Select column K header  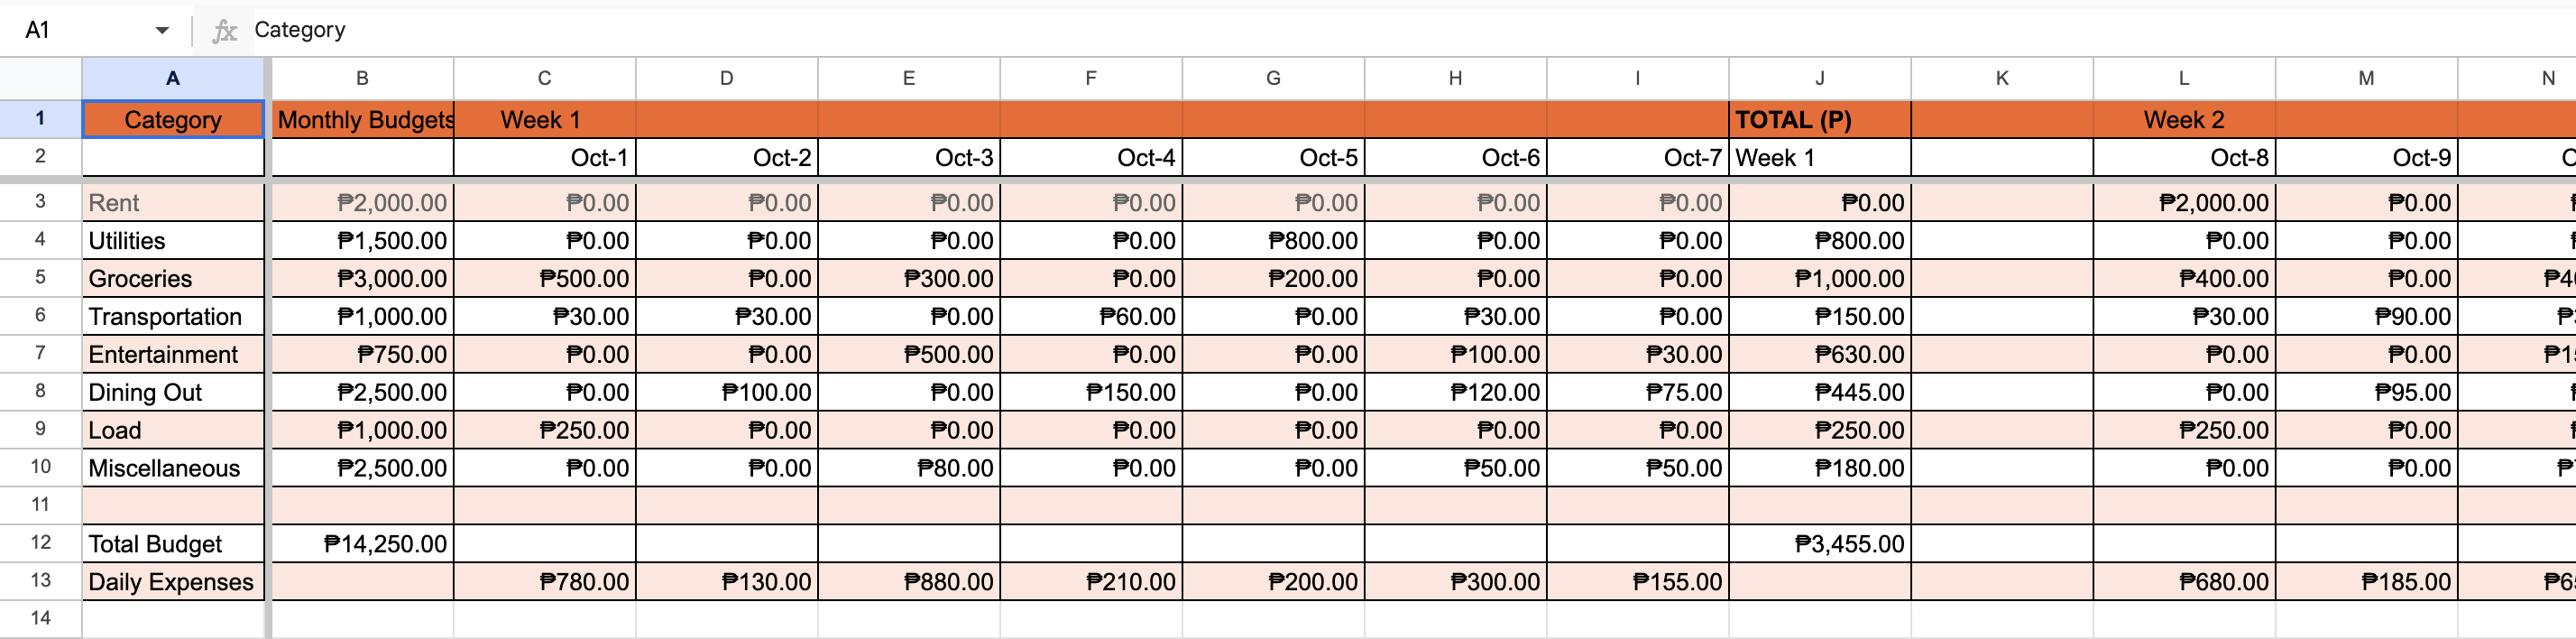tap(2001, 78)
